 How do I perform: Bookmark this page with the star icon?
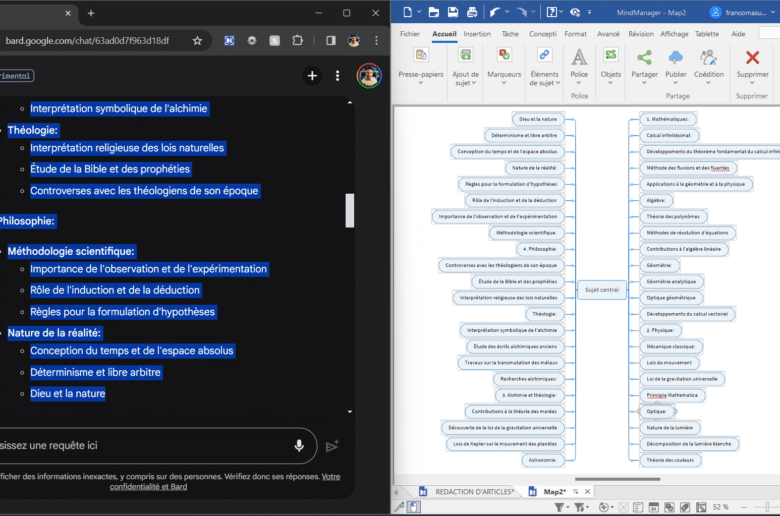tap(197, 41)
